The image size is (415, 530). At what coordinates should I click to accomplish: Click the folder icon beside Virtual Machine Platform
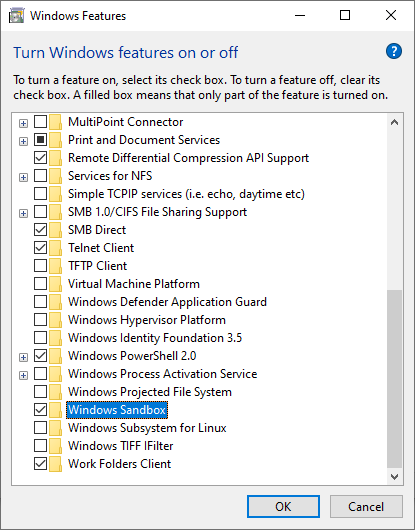(55, 284)
